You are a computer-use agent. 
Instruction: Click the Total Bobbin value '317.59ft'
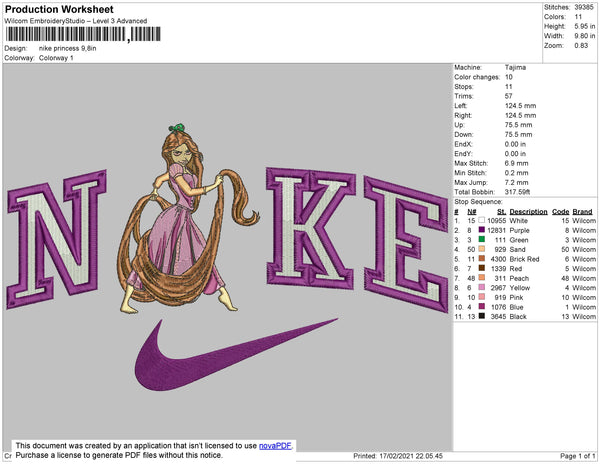click(517, 192)
